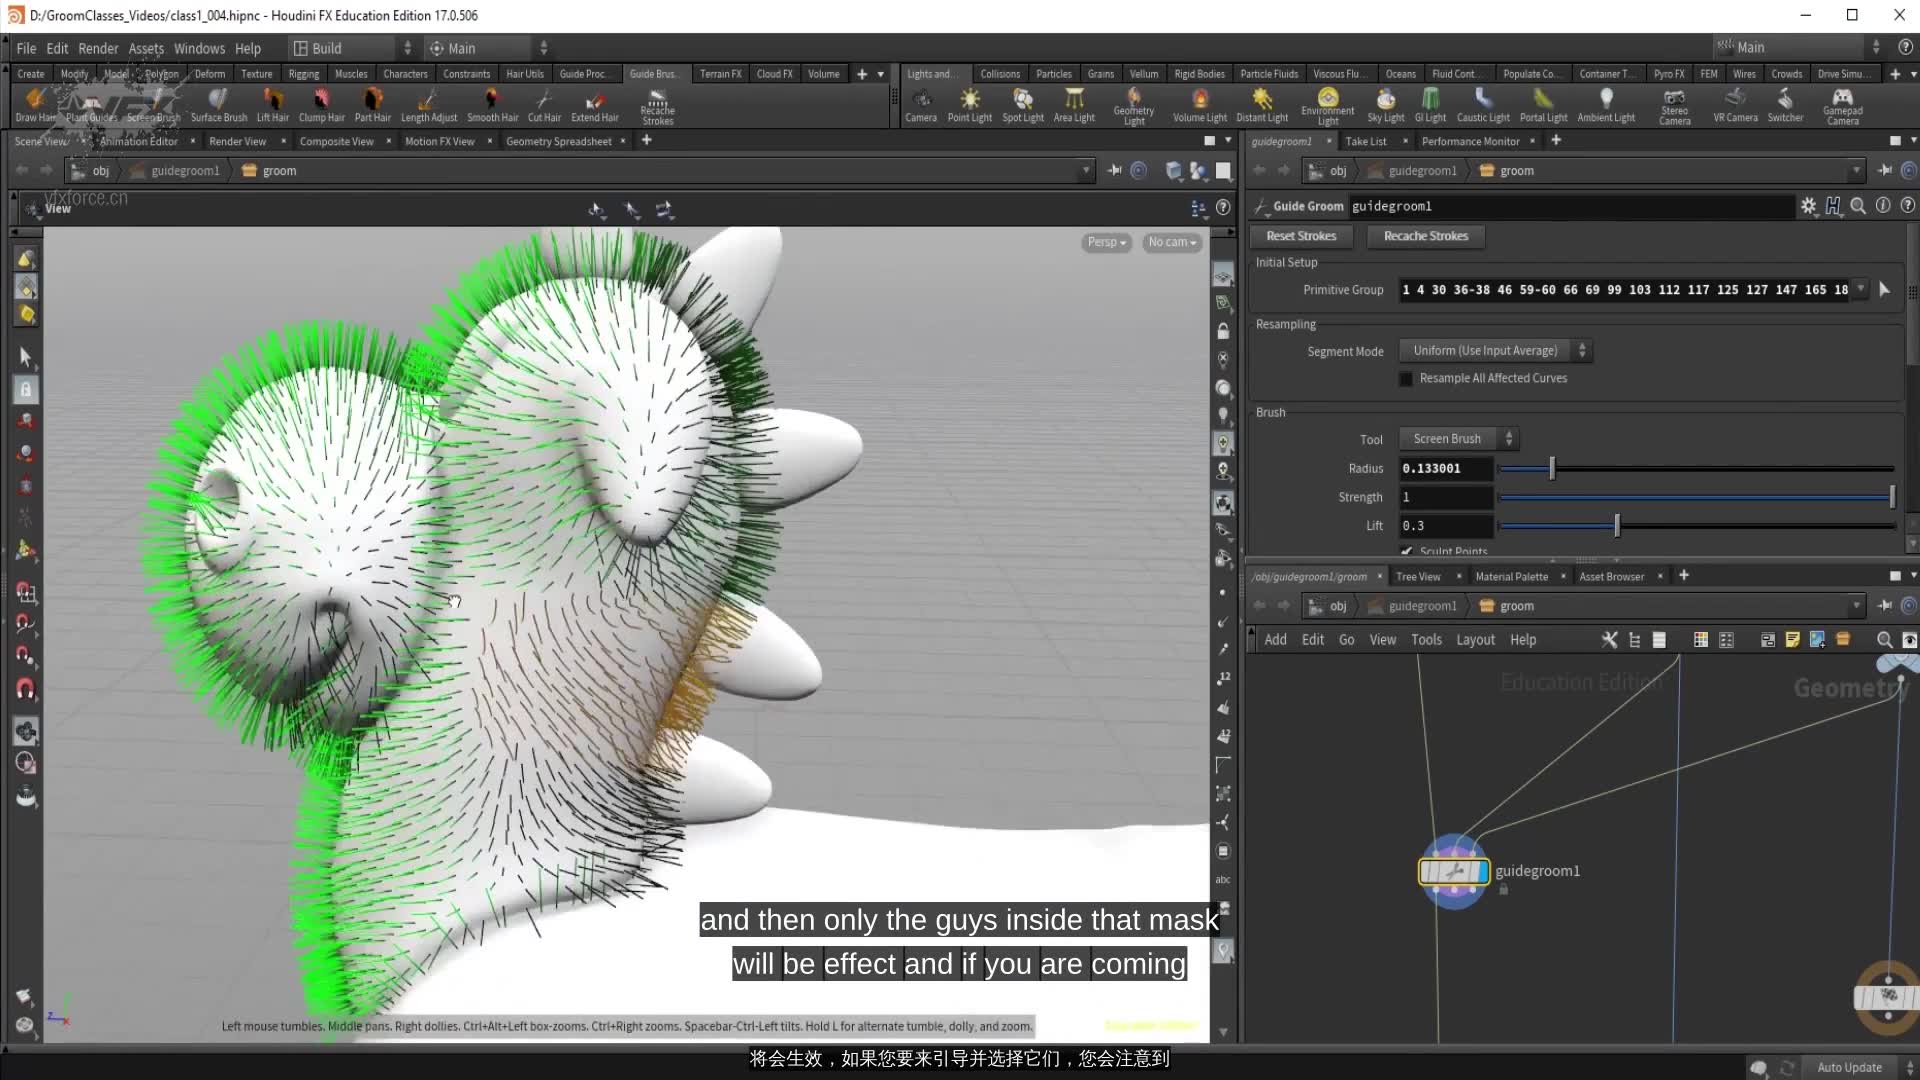Toggle pin on network pane
The image size is (1920, 1080).
1884,605
